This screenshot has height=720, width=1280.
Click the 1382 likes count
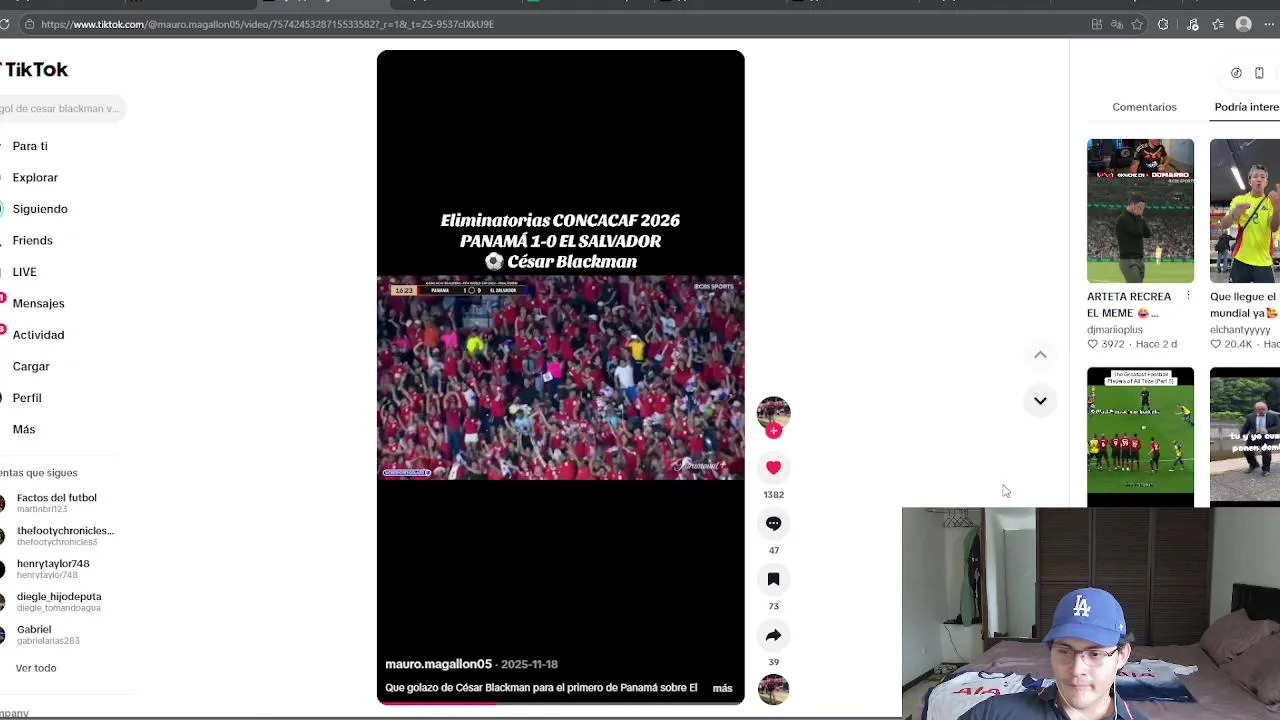click(773, 494)
